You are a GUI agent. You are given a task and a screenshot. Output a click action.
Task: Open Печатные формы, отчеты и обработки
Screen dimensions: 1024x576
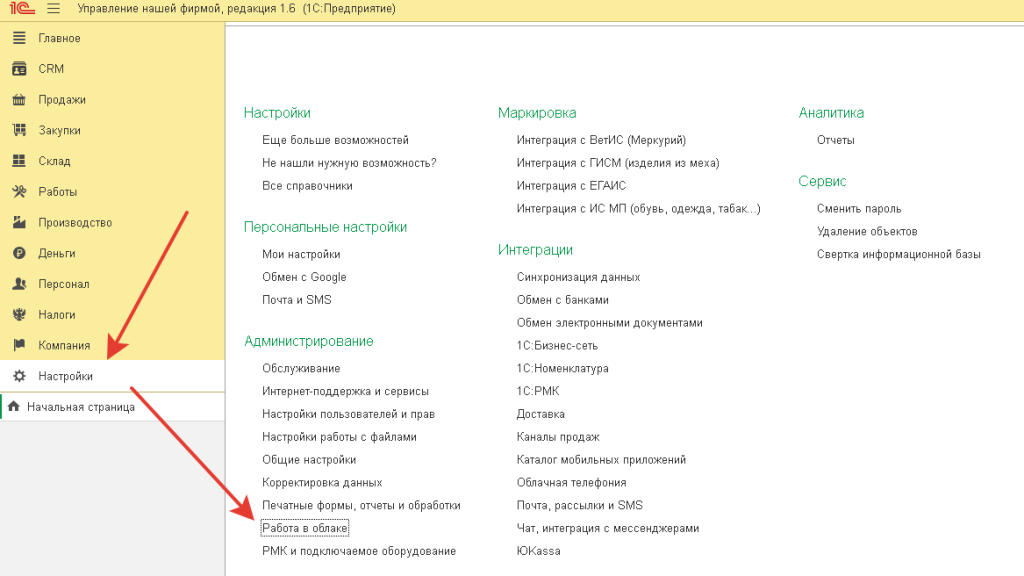pos(361,505)
